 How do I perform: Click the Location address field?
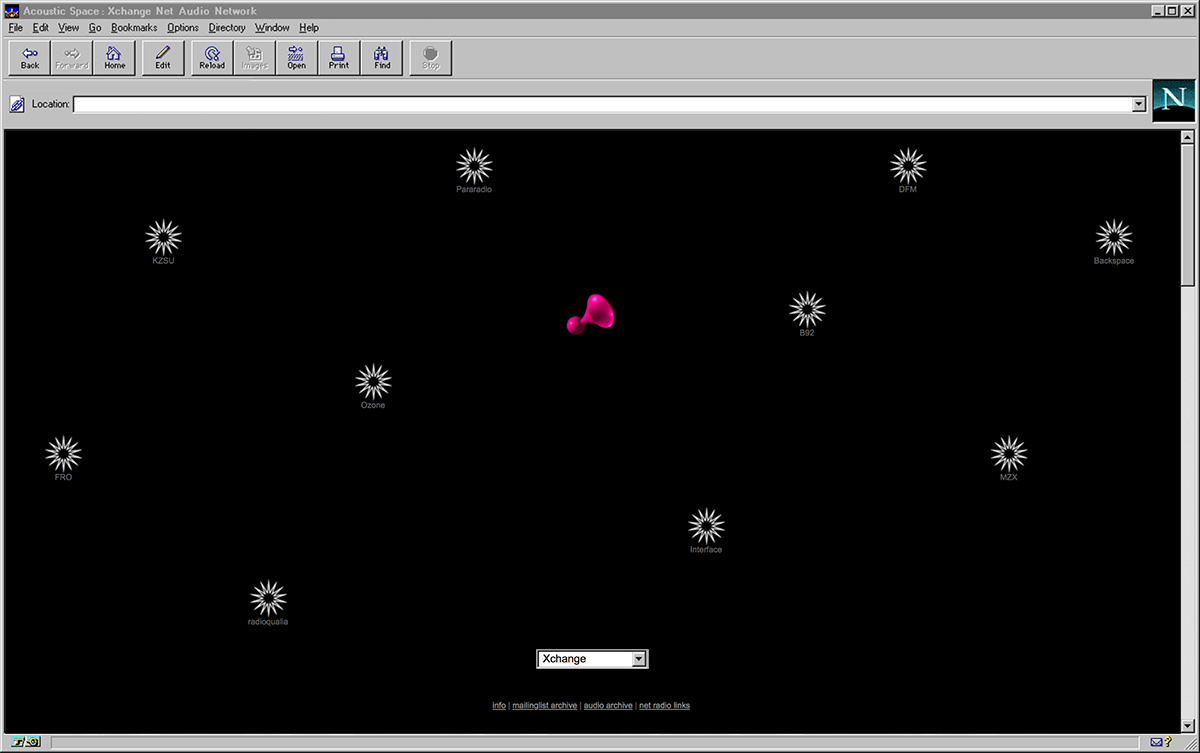pos(601,105)
